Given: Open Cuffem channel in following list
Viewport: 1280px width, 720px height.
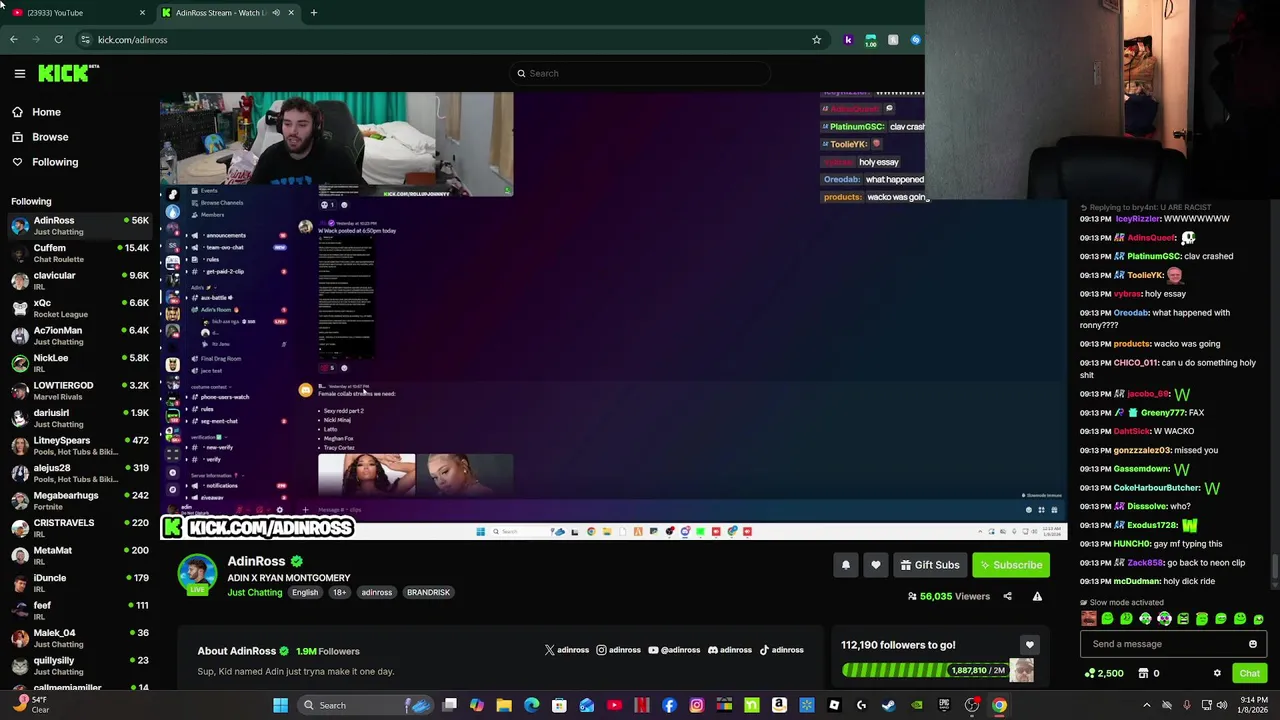Looking at the screenshot, I should pyautogui.click(x=80, y=253).
